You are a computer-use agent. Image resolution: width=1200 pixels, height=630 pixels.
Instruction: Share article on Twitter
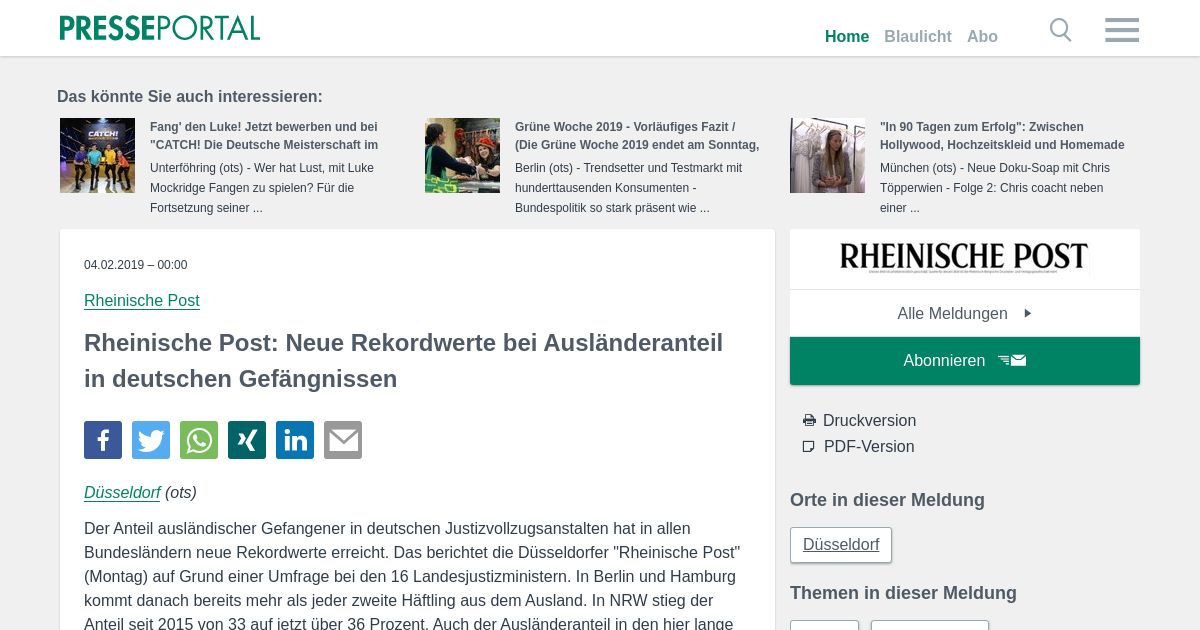151,440
